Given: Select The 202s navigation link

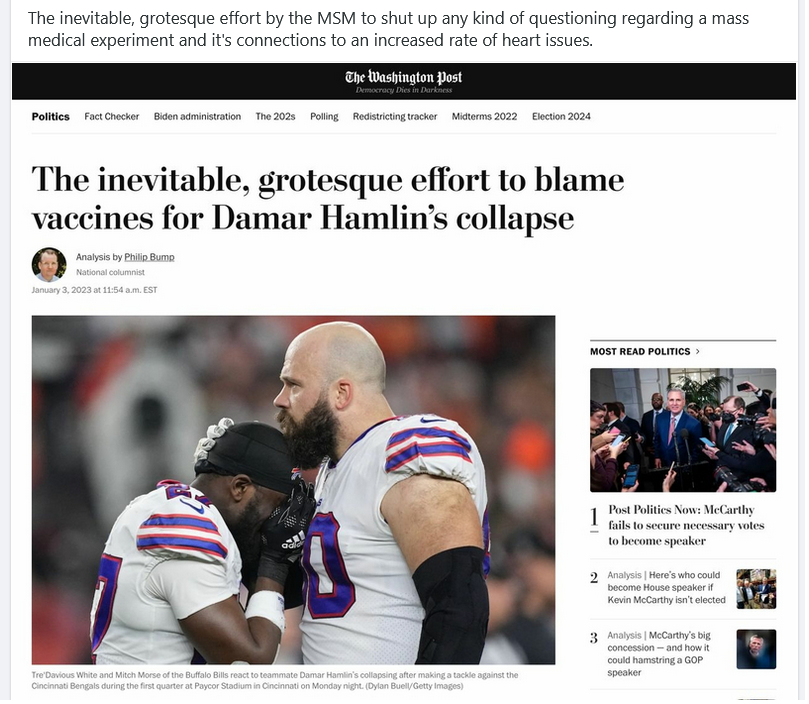Looking at the screenshot, I should [277, 117].
